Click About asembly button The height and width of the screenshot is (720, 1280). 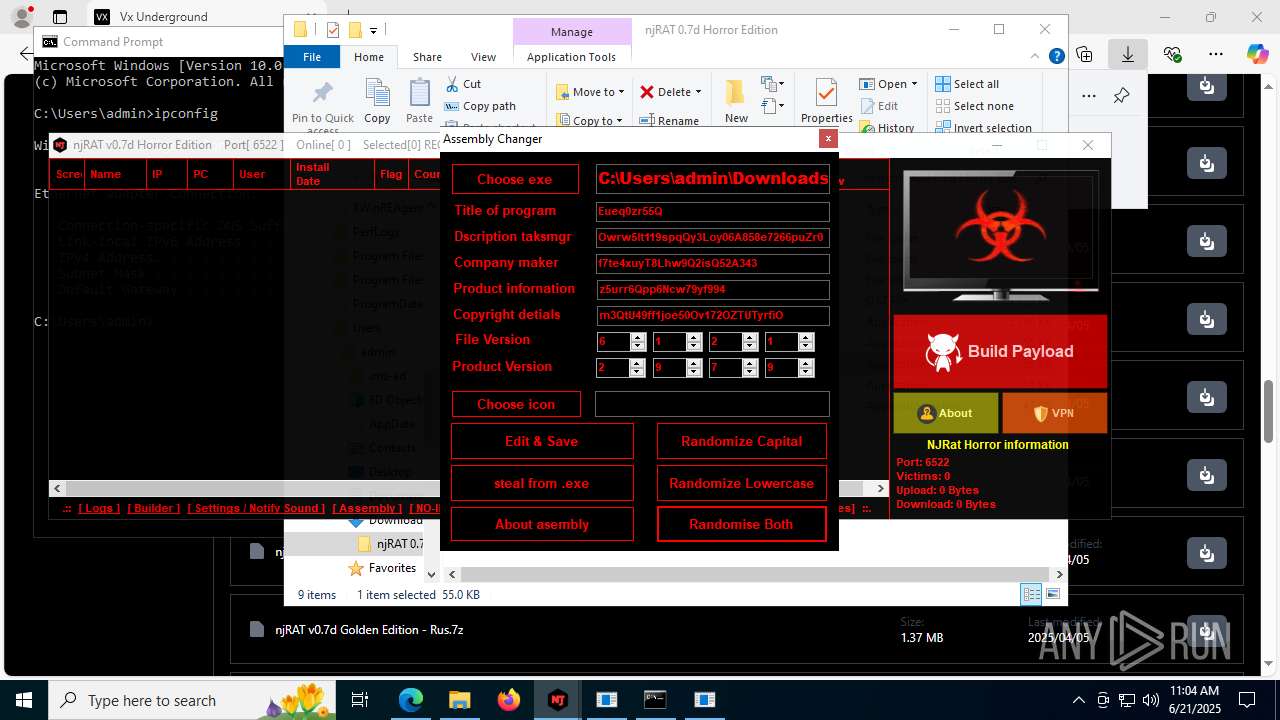pos(541,524)
